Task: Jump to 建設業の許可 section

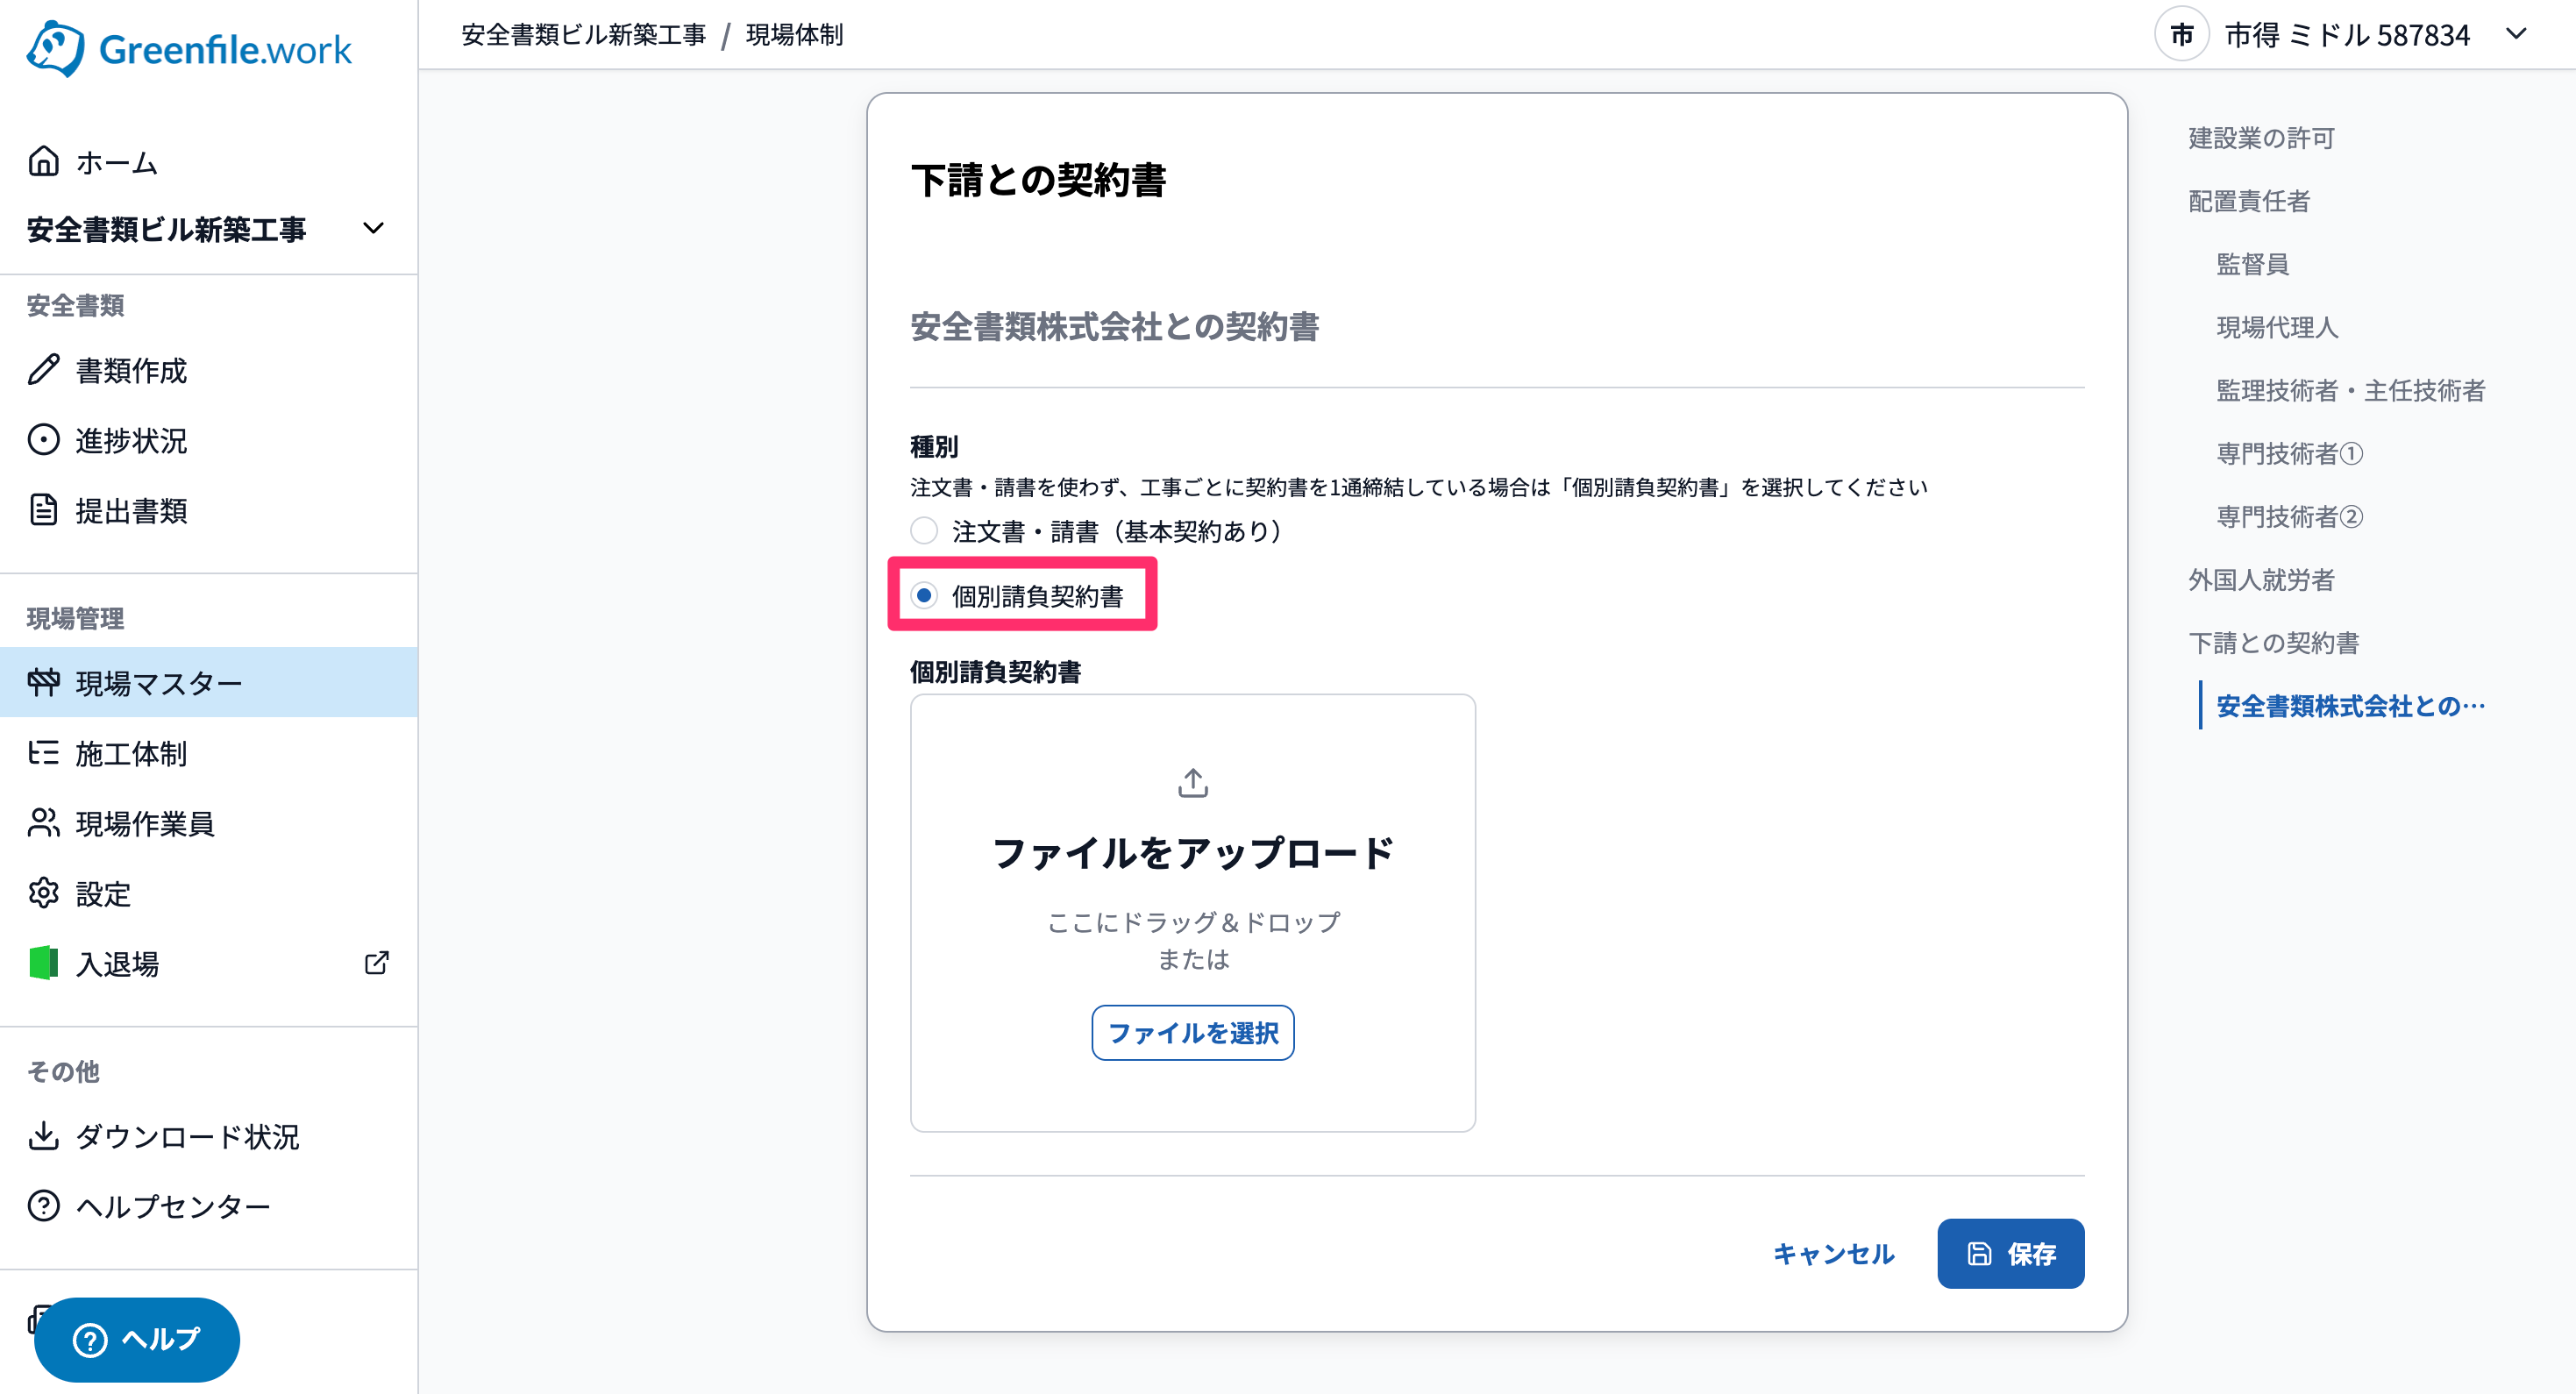Action: 2262,138
